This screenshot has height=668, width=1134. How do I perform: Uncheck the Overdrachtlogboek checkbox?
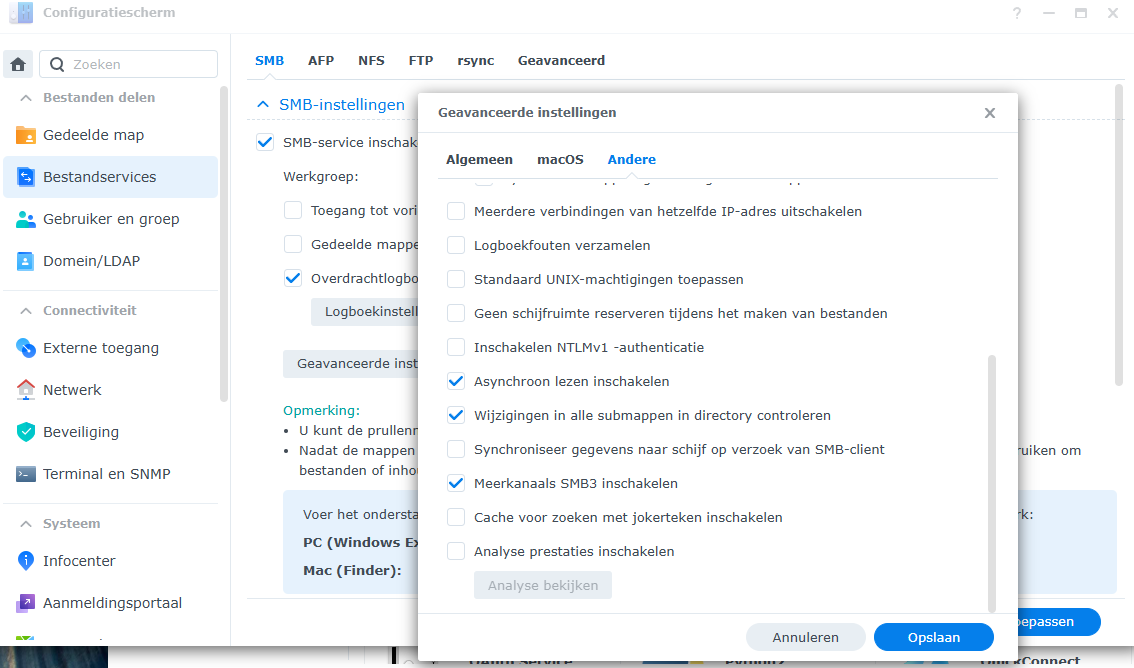point(293,278)
